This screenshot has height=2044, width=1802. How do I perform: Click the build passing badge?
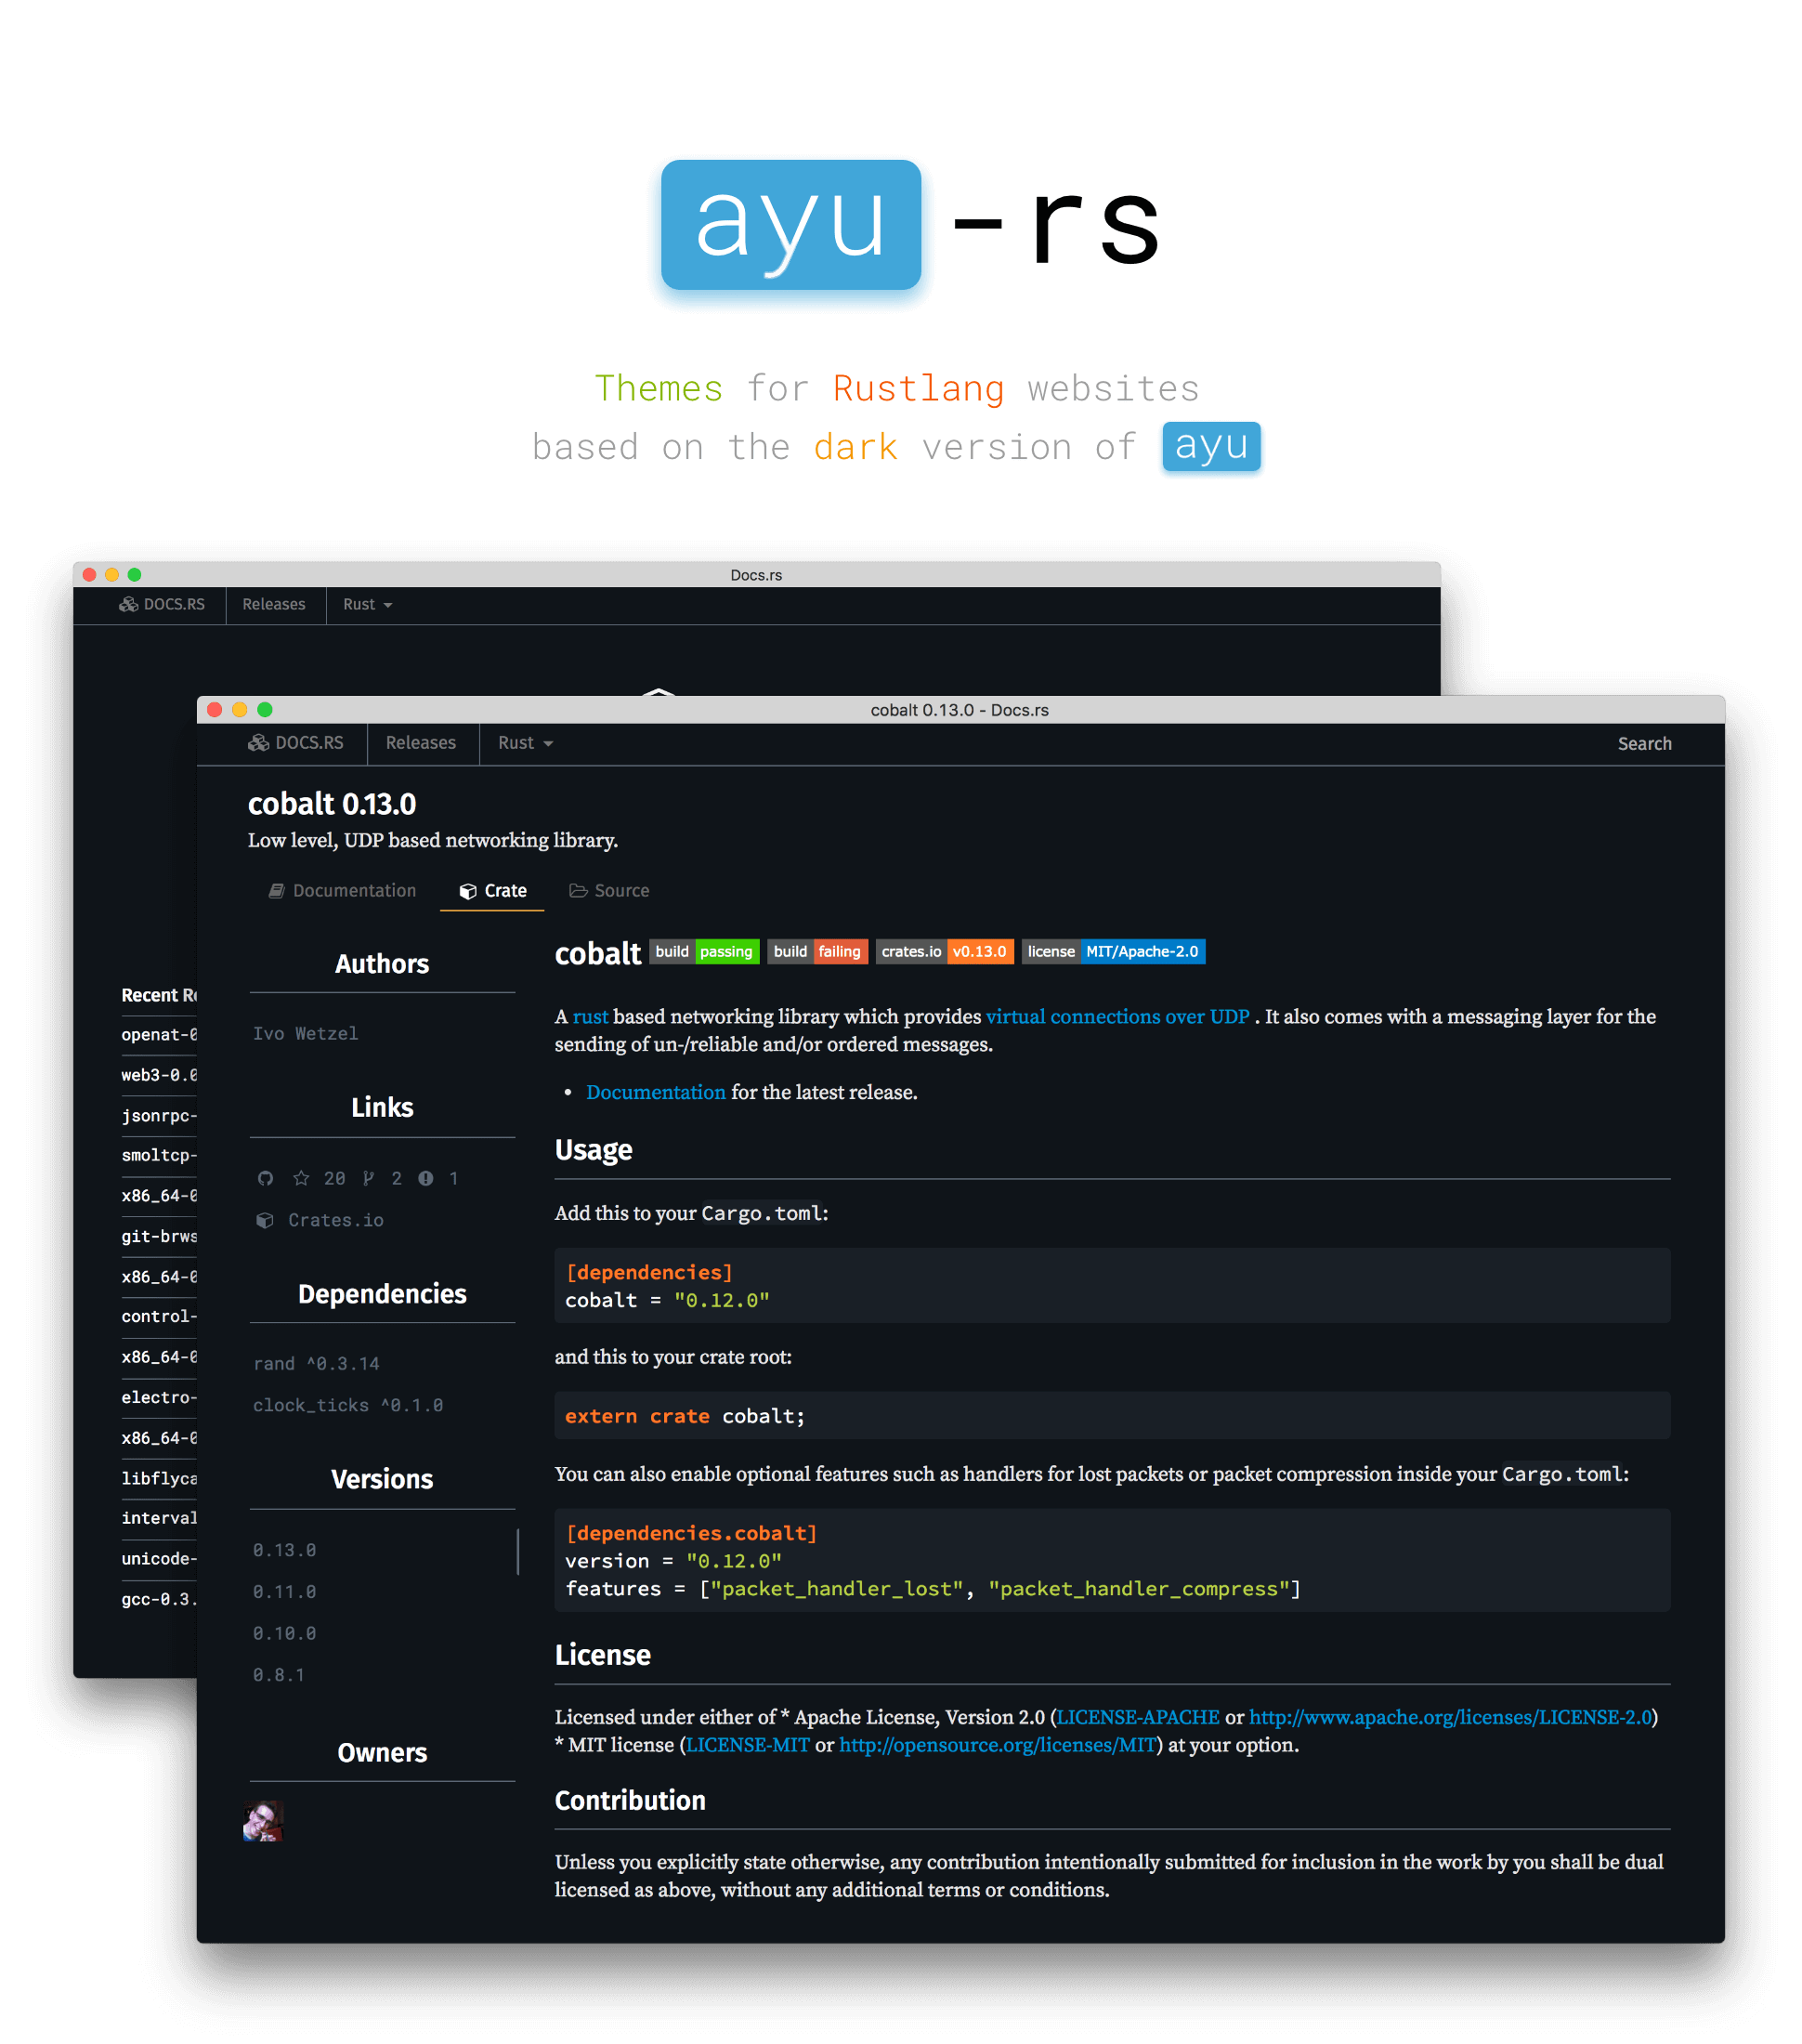704,951
